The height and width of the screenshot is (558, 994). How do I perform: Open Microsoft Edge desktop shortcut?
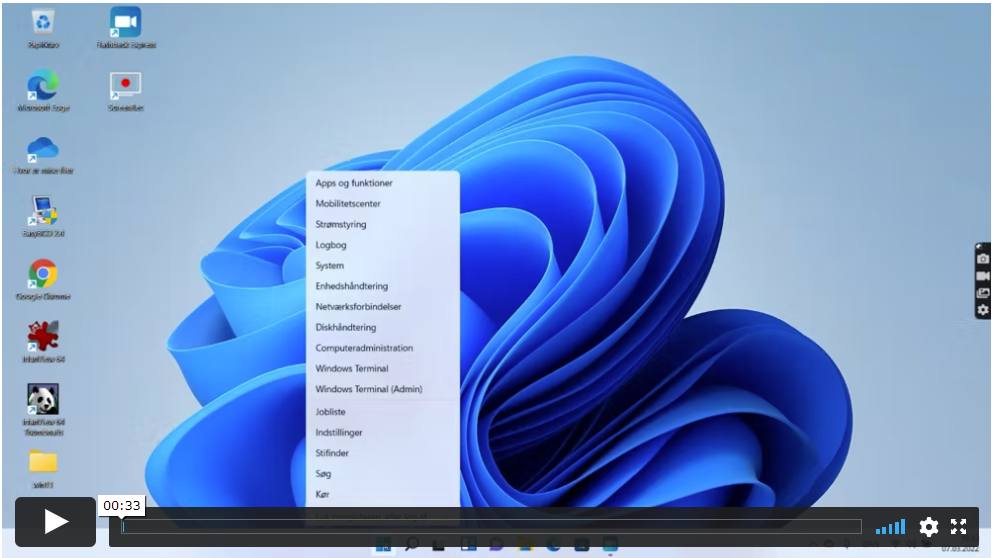point(42,86)
